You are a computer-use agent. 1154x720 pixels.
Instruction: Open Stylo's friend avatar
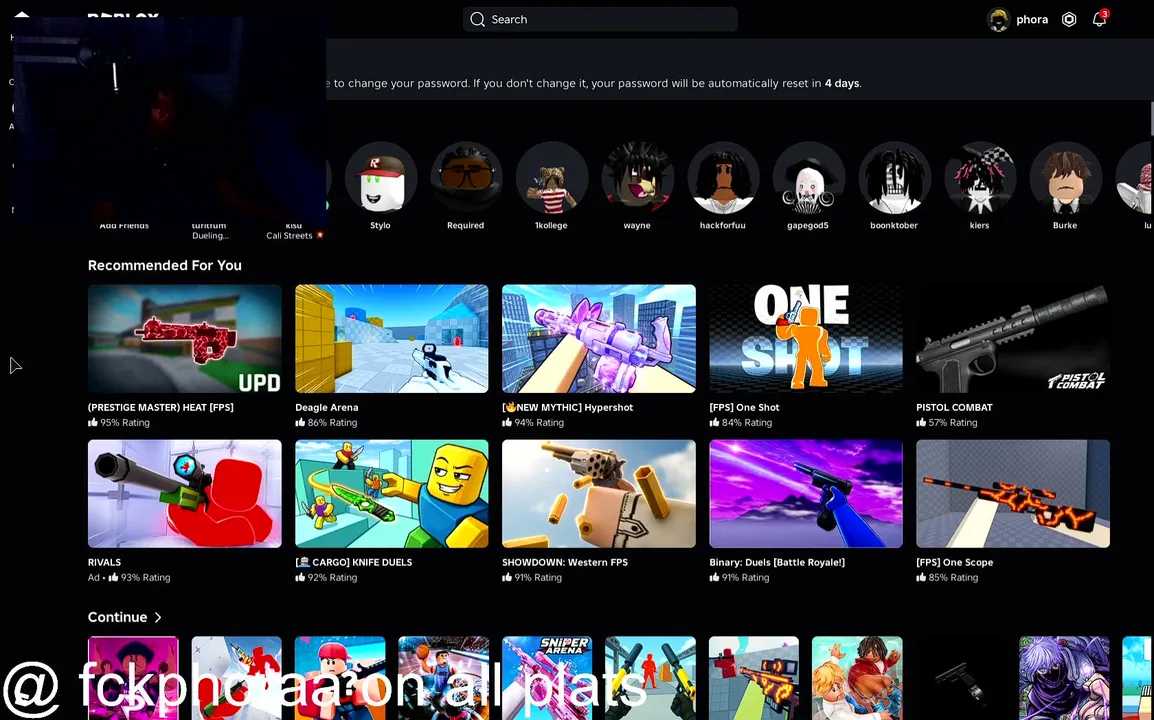(x=380, y=177)
